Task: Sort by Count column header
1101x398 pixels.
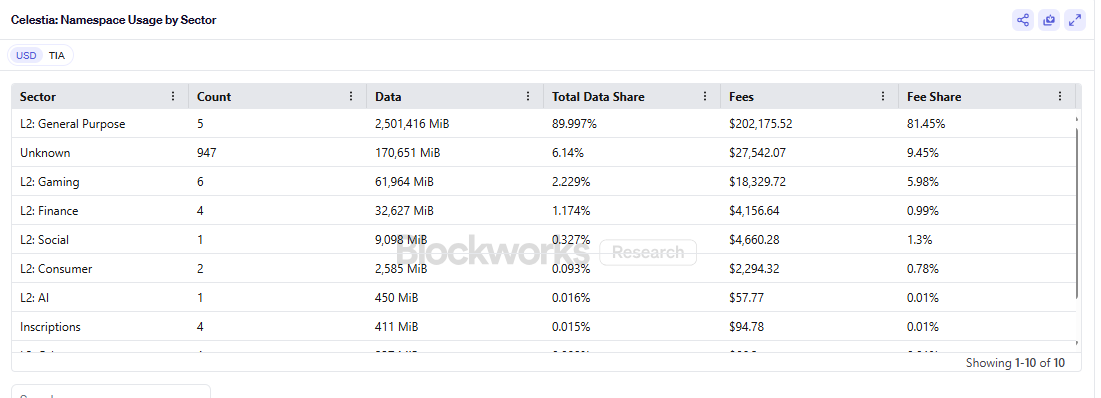Action: tap(214, 97)
